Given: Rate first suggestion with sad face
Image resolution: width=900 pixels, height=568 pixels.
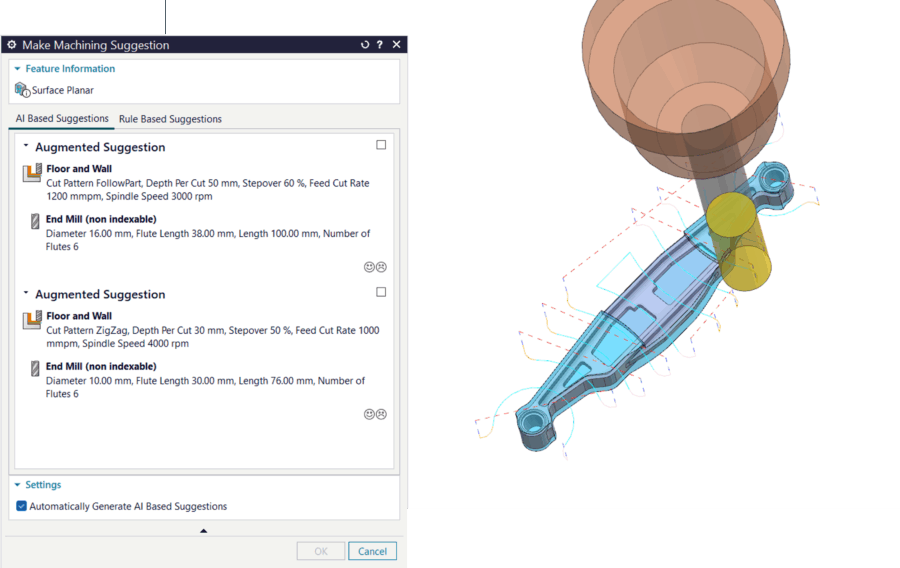Looking at the screenshot, I should [x=381, y=267].
